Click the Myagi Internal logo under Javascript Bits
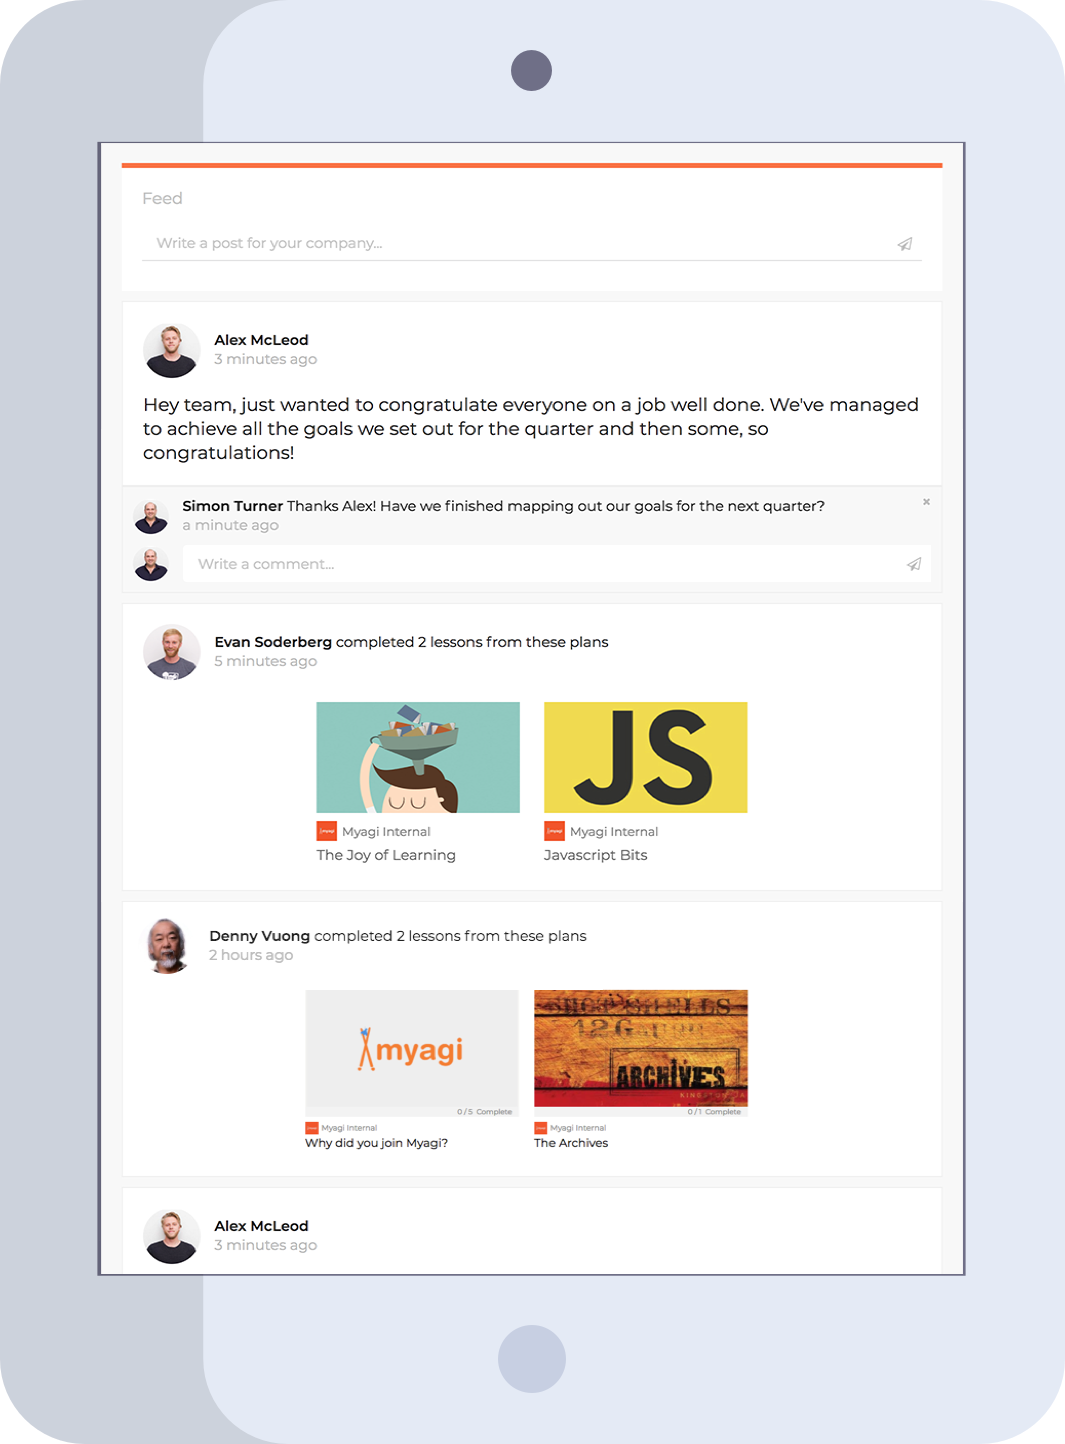 pyautogui.click(x=554, y=831)
